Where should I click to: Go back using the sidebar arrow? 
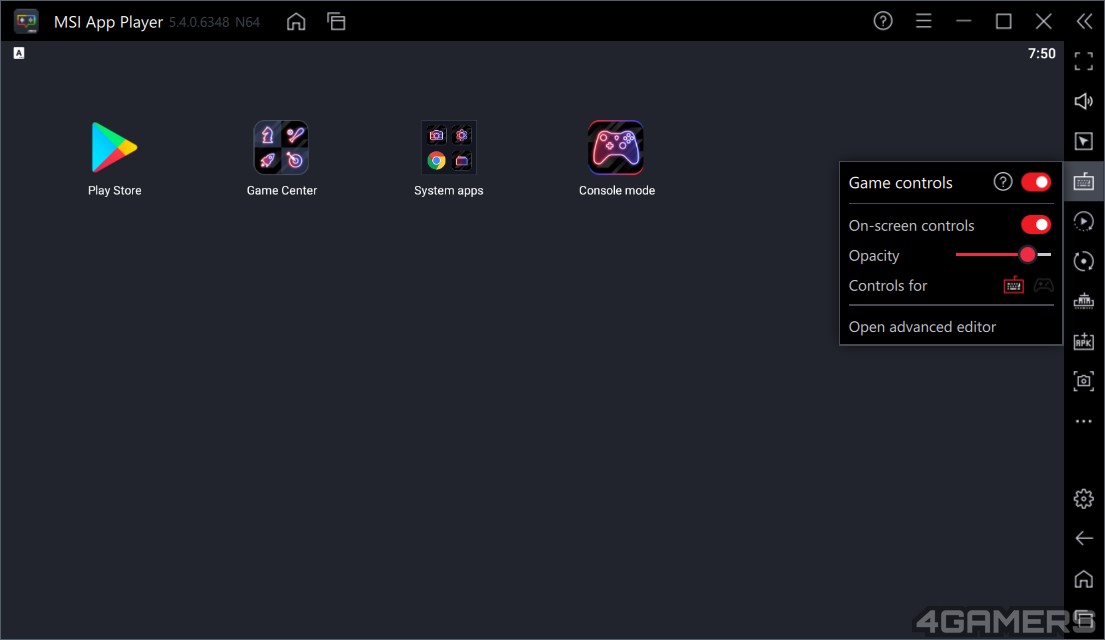(x=1084, y=539)
